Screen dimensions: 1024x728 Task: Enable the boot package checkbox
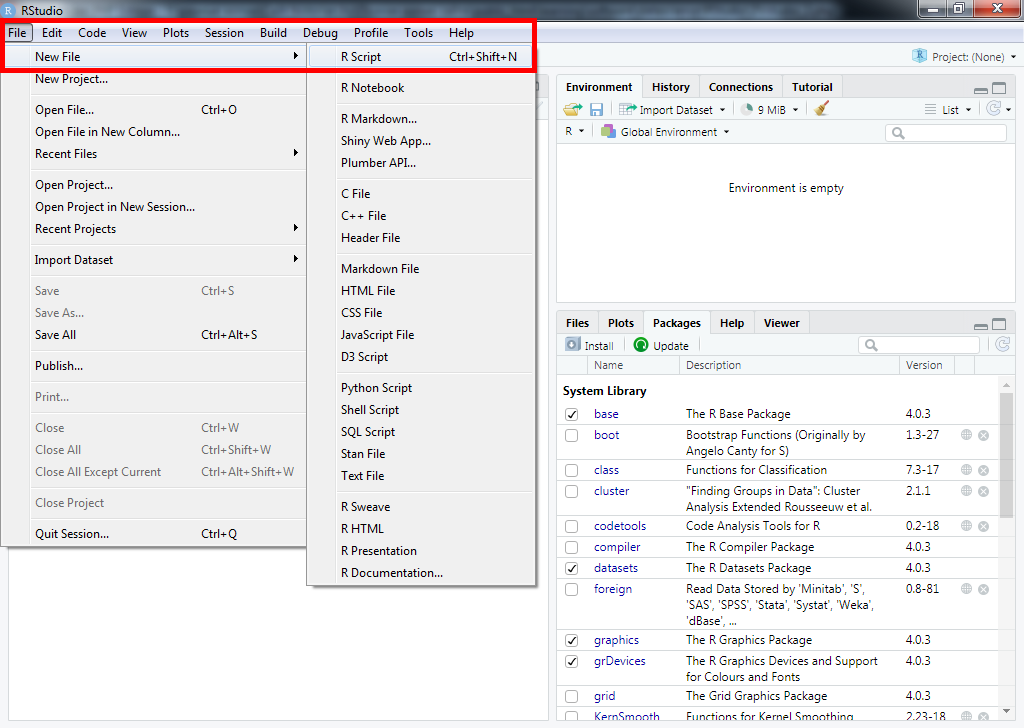coord(572,436)
